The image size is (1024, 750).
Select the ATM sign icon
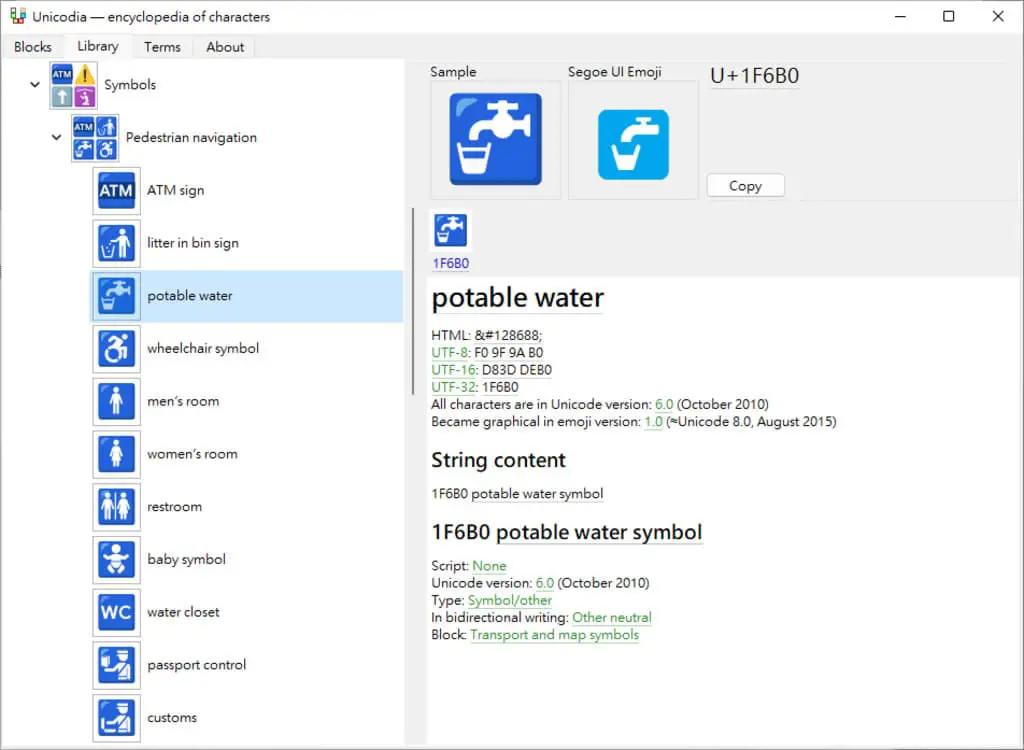pyautogui.click(x=116, y=191)
